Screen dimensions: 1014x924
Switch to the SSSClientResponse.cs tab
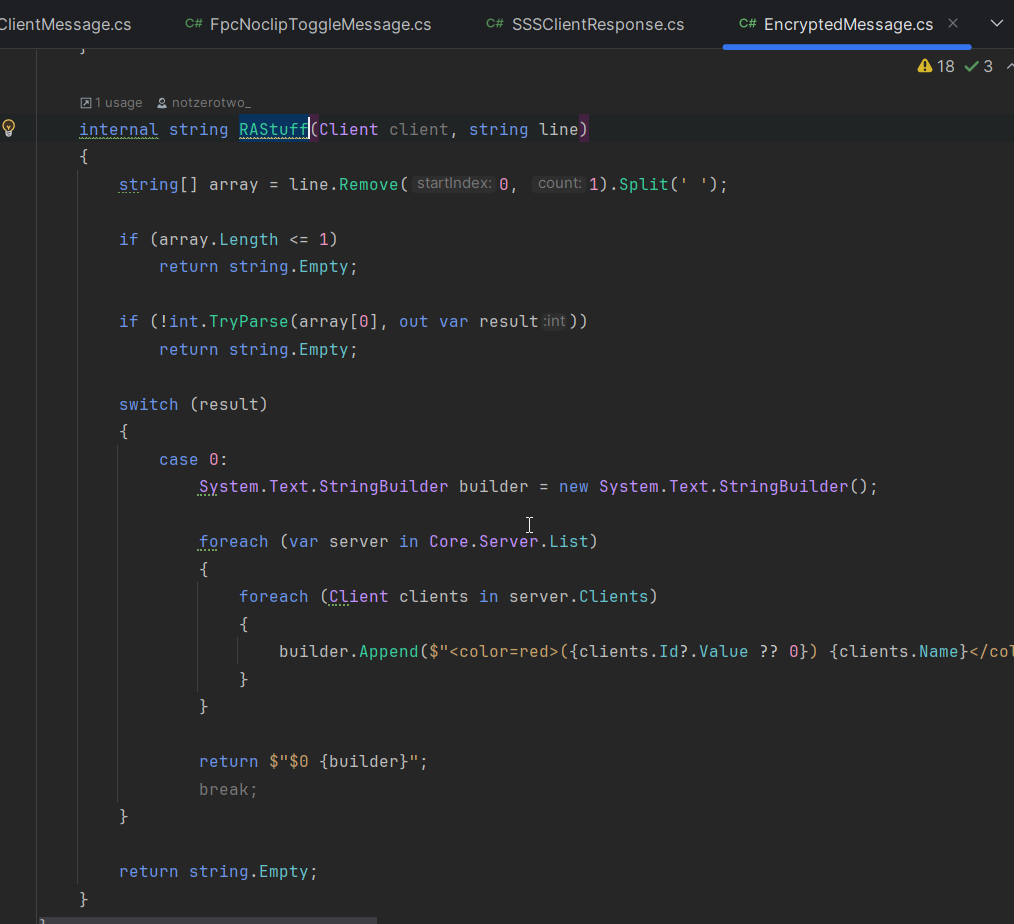(585, 25)
